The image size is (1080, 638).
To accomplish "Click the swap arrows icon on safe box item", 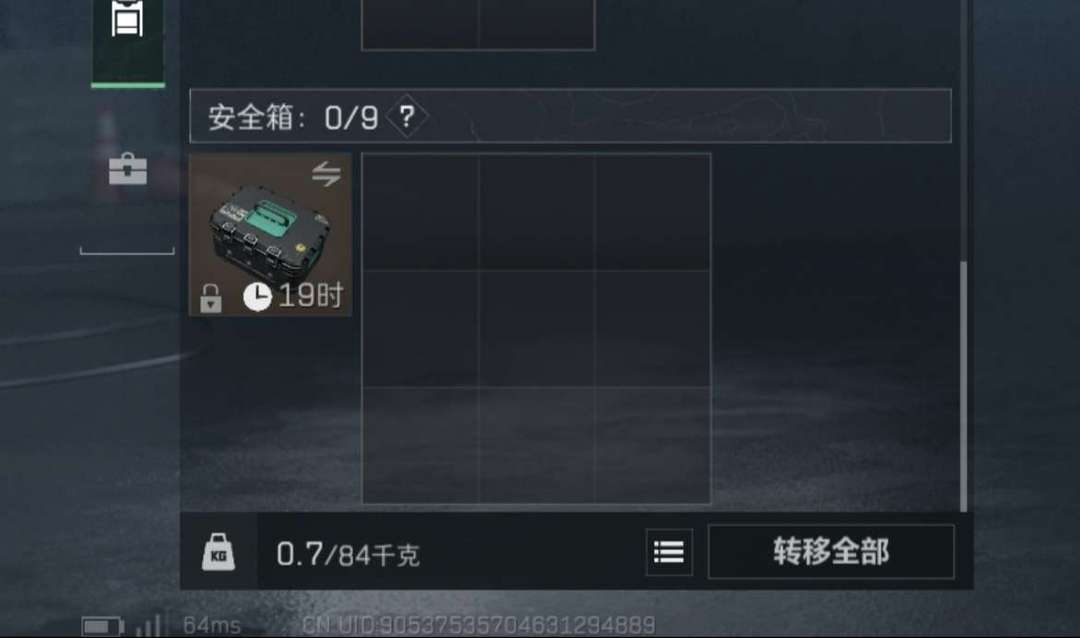I will point(326,174).
